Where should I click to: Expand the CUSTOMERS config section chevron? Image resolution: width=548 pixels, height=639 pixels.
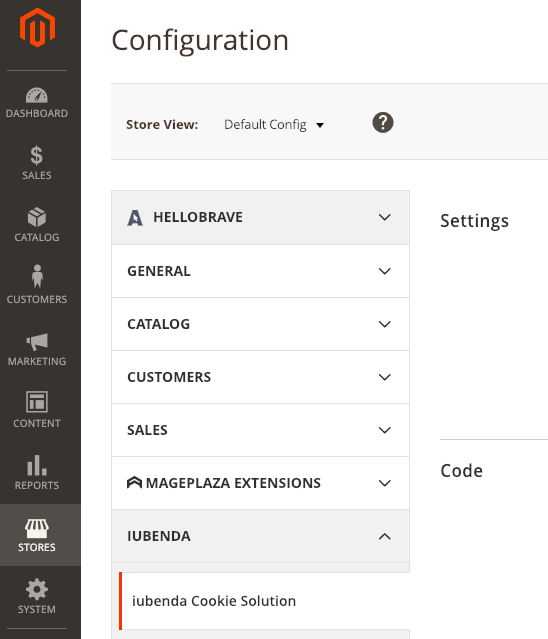(x=385, y=377)
